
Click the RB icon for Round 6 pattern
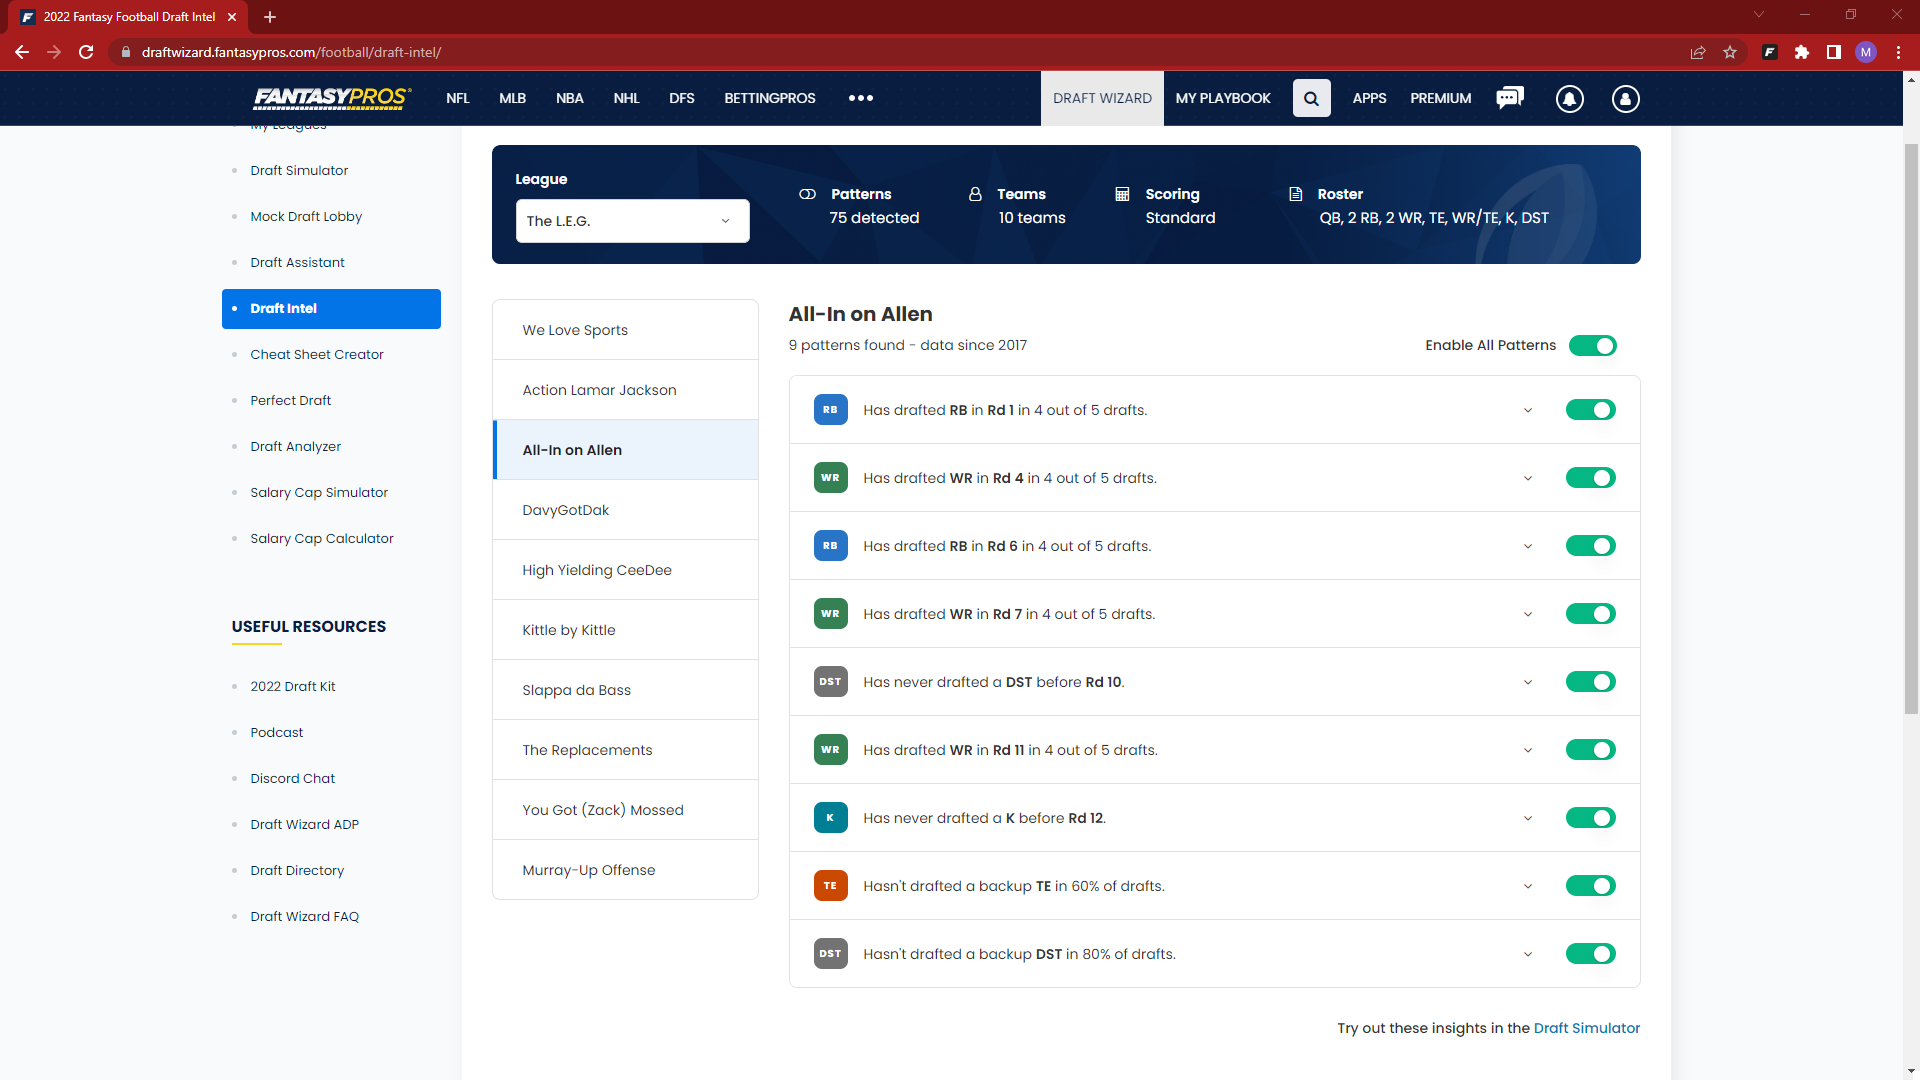click(x=829, y=545)
